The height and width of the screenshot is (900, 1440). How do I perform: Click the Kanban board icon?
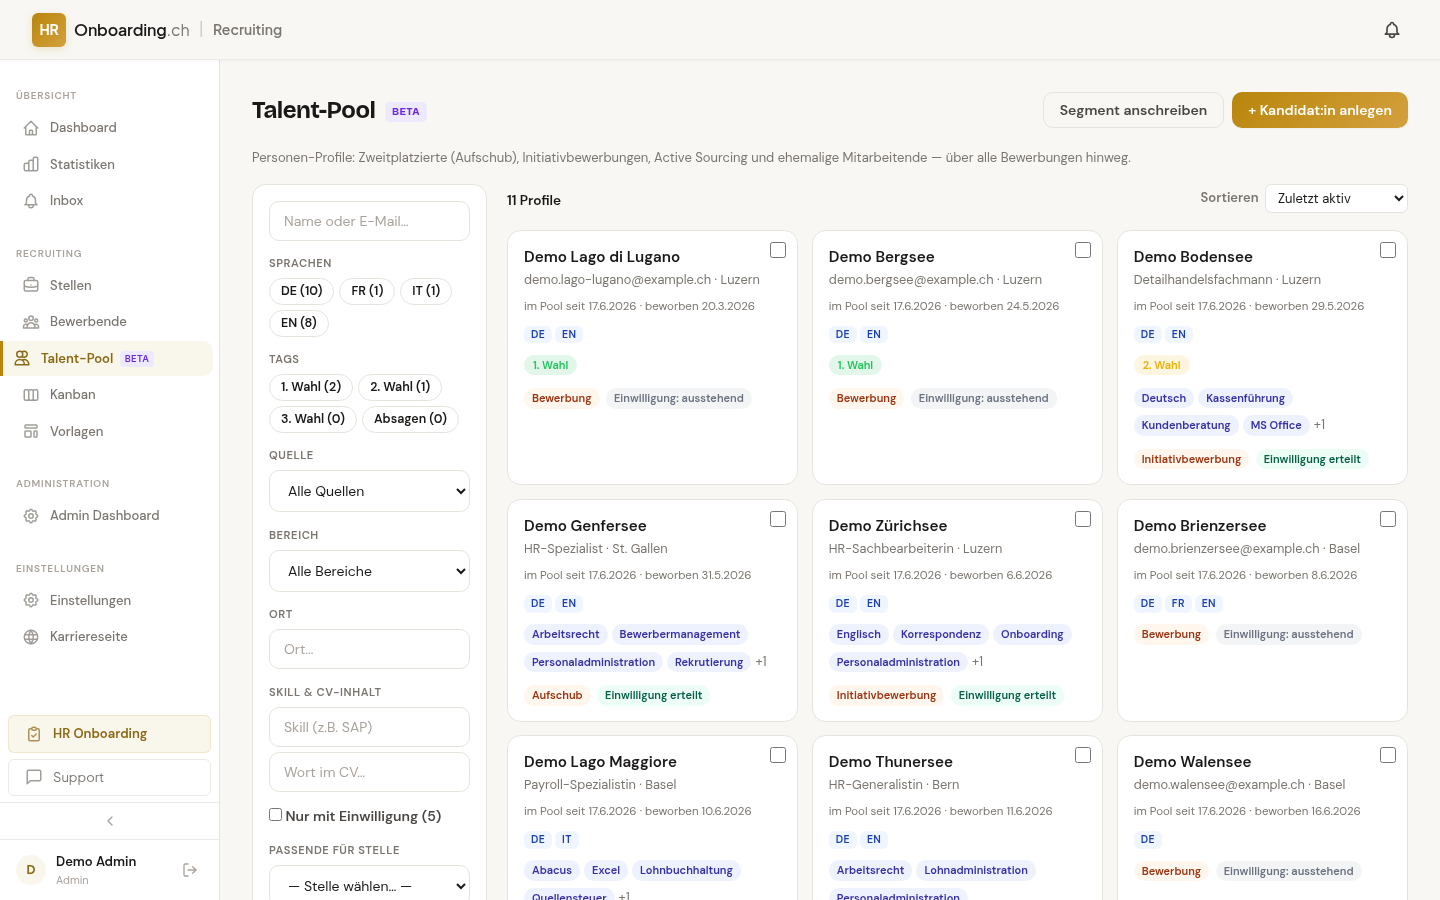31,395
